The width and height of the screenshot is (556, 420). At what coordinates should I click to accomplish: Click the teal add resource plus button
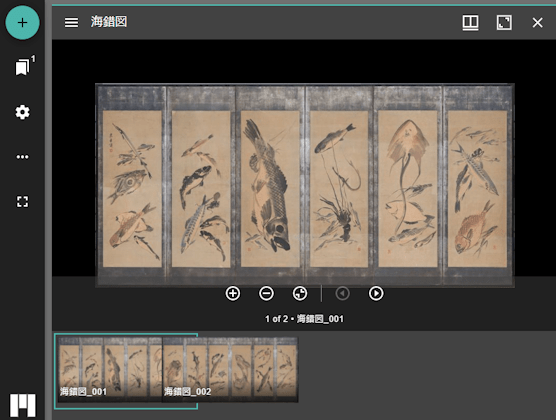click(22, 23)
